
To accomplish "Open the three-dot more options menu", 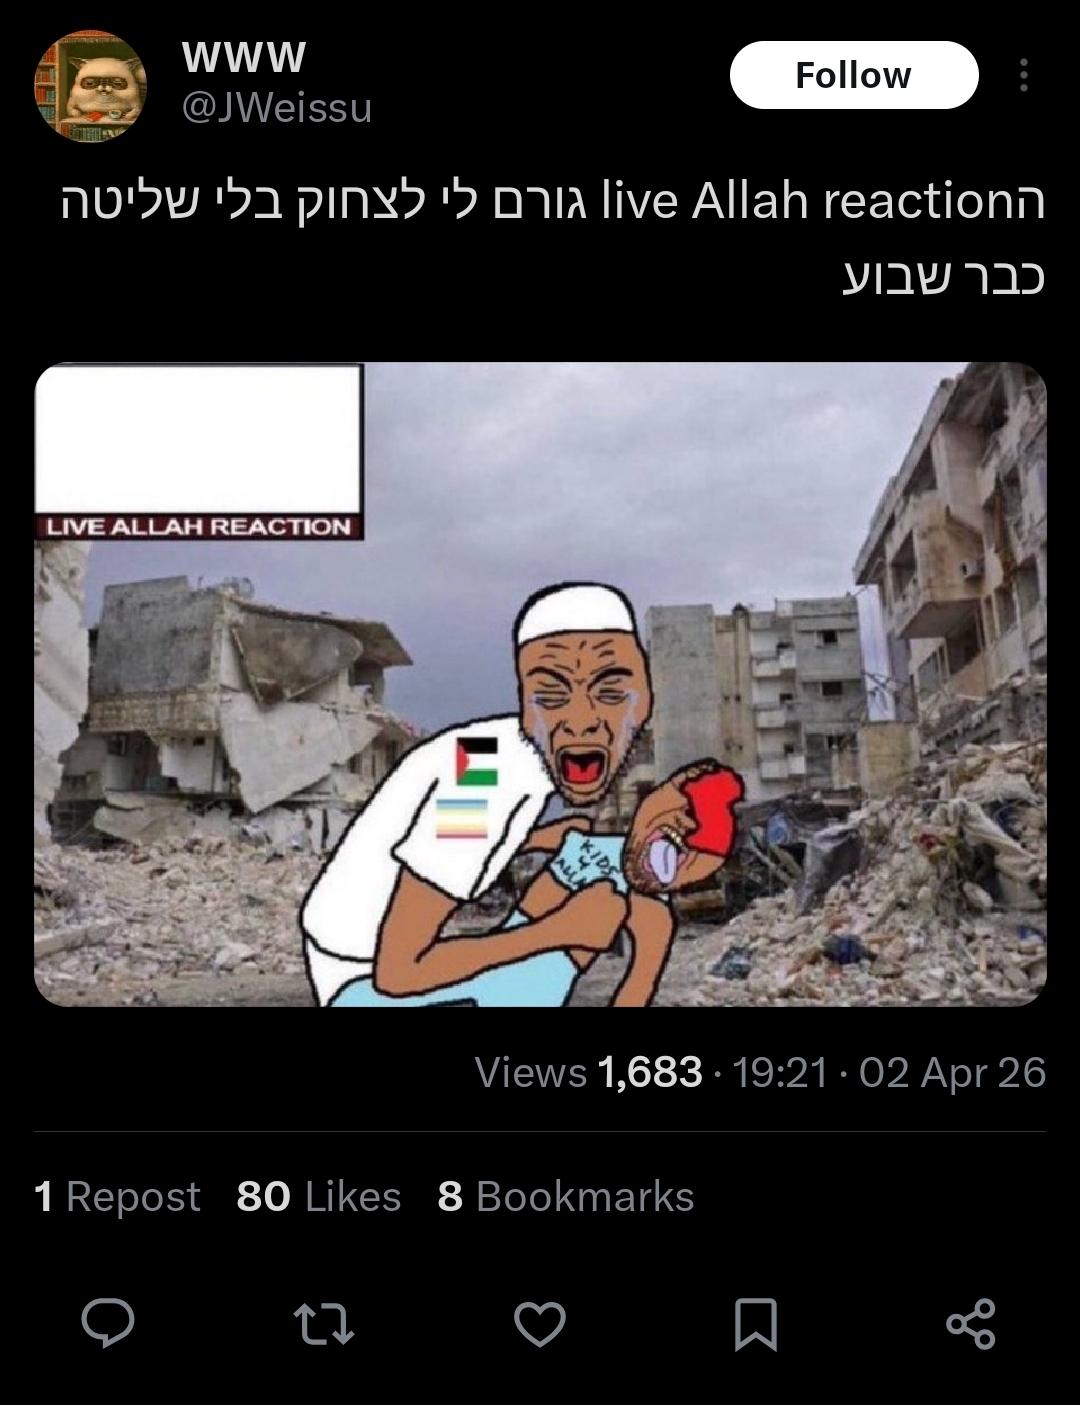I will (x=1023, y=75).
